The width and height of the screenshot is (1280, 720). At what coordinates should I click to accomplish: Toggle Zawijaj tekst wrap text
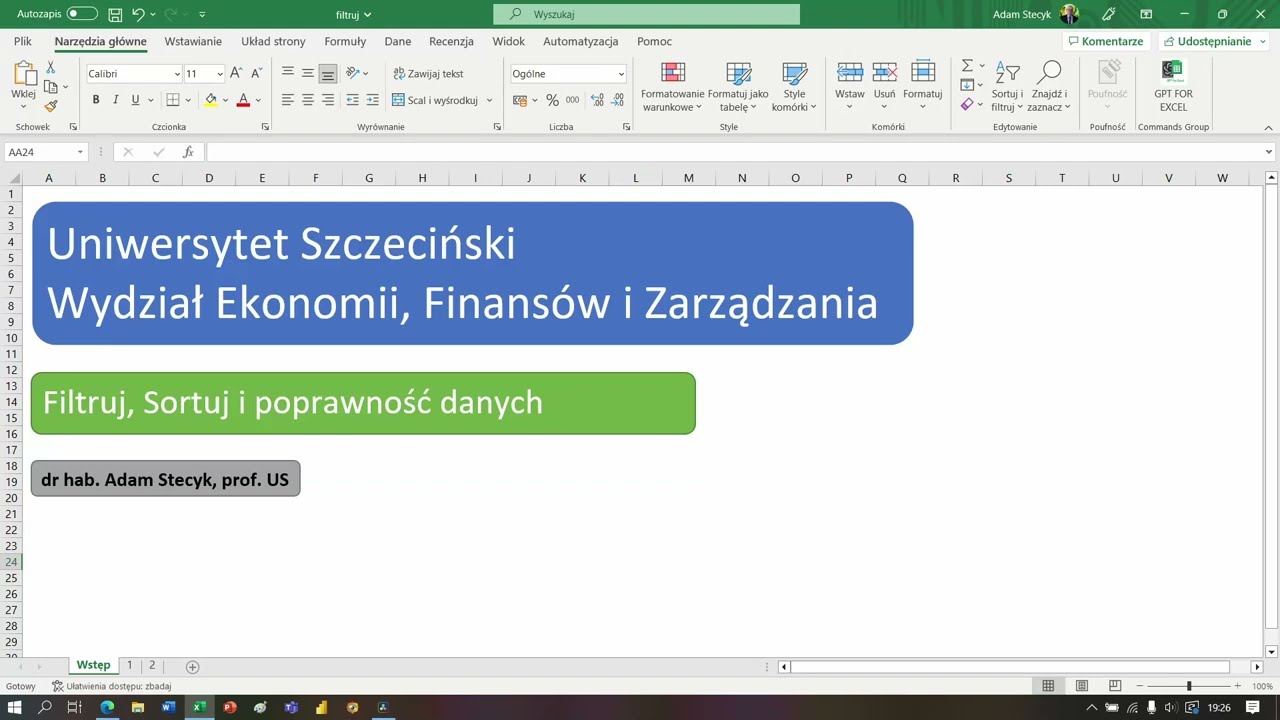[x=428, y=73]
